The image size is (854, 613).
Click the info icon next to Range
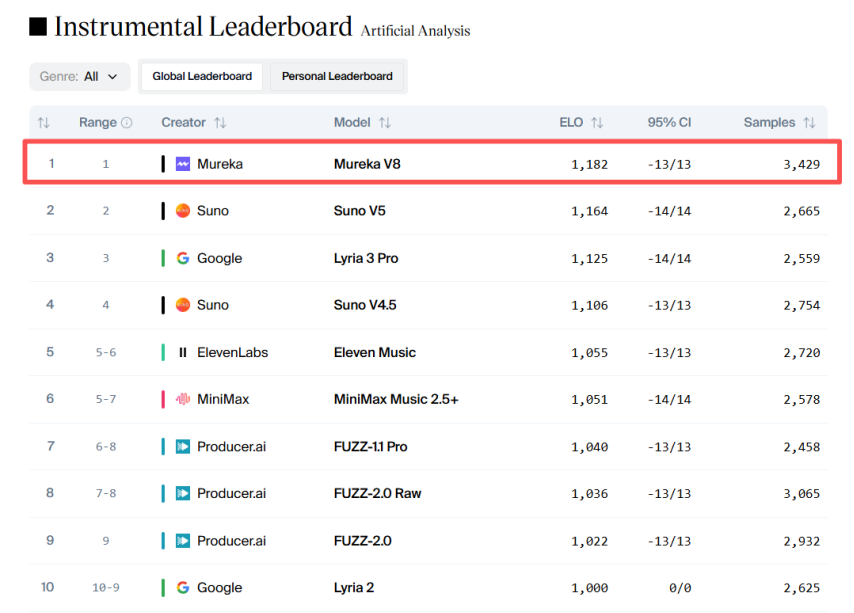point(127,123)
